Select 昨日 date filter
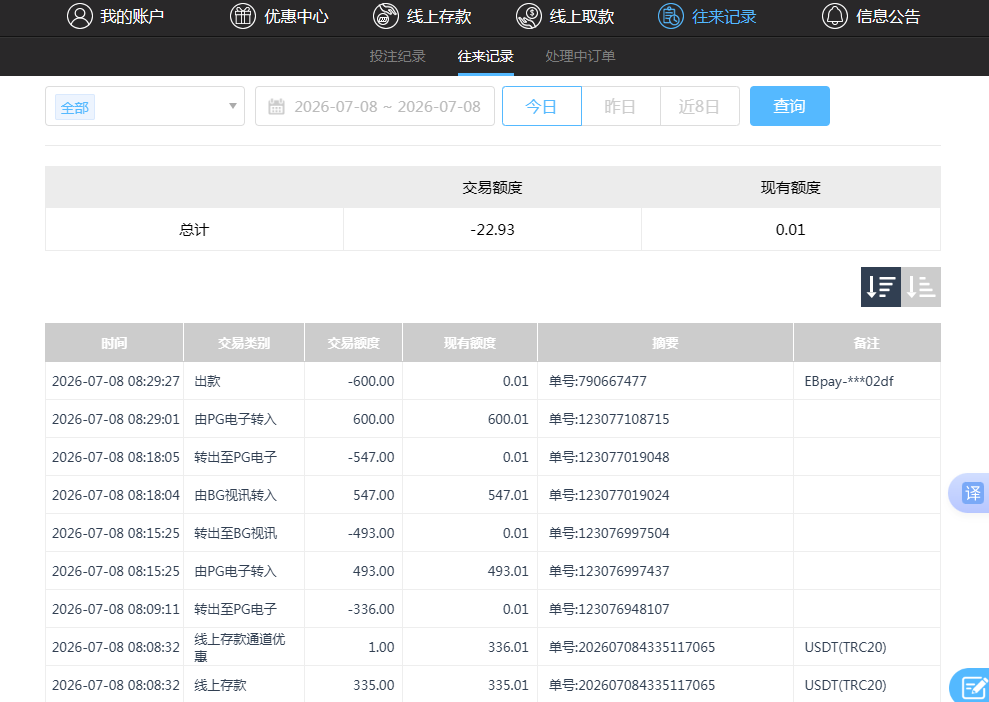989x702 pixels. (x=621, y=106)
